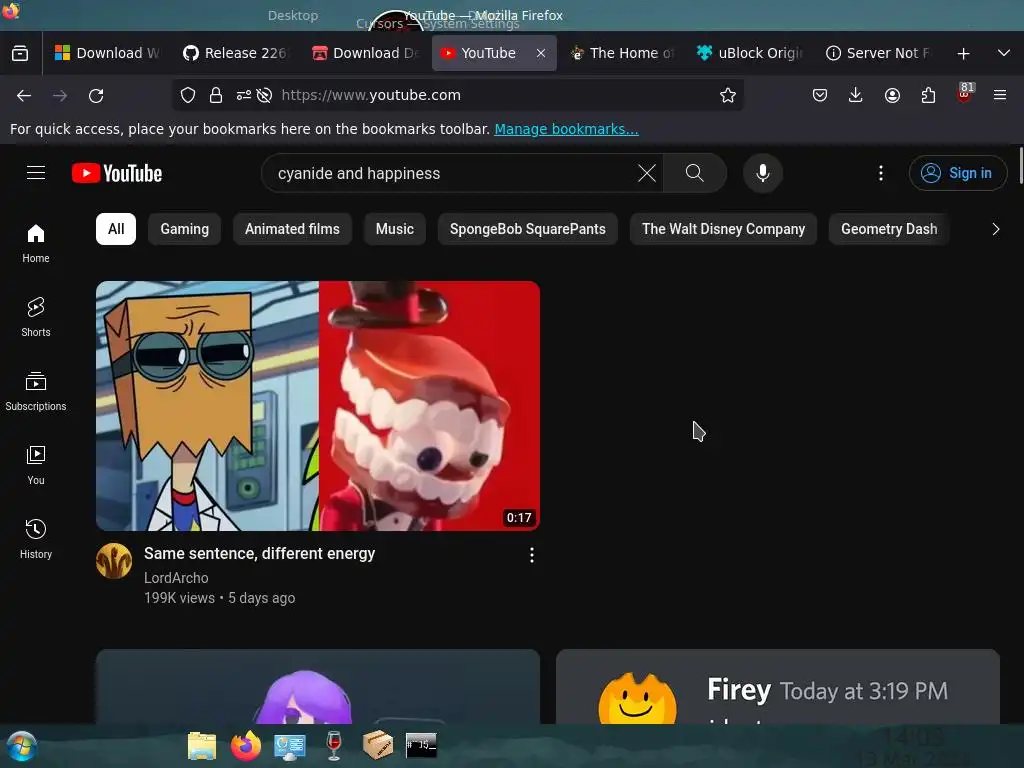This screenshot has width=1024, height=768.
Task: Open Firefox account icon
Action: point(892,95)
